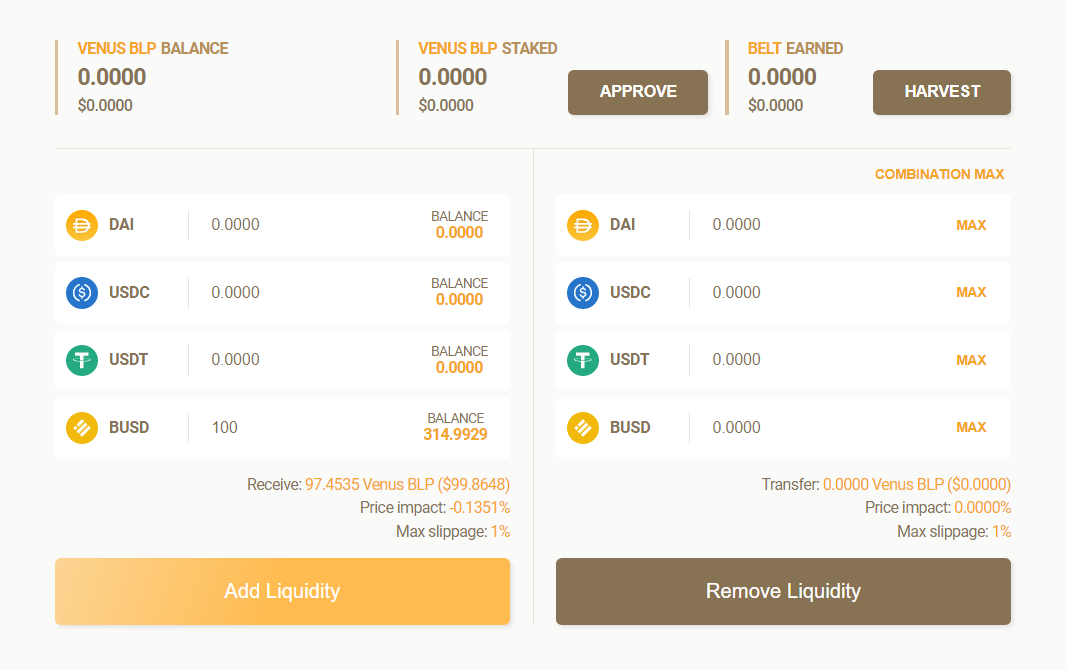Click the USDC icon in Remove Liquidity panel
The image size is (1069, 672).
pyautogui.click(x=583, y=293)
